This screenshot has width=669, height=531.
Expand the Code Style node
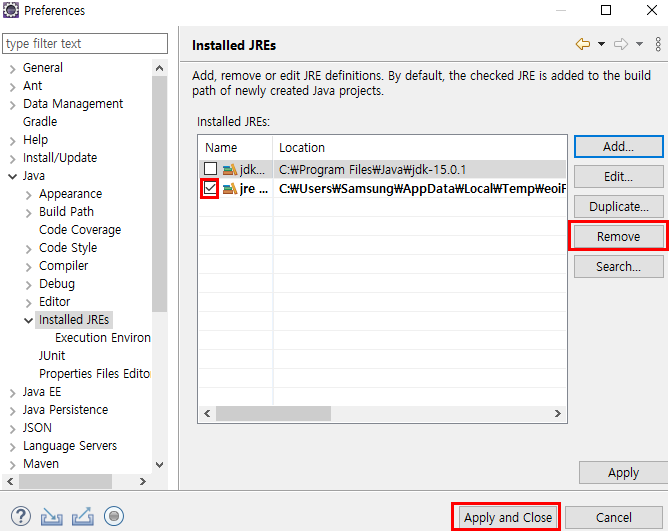[x=29, y=248]
